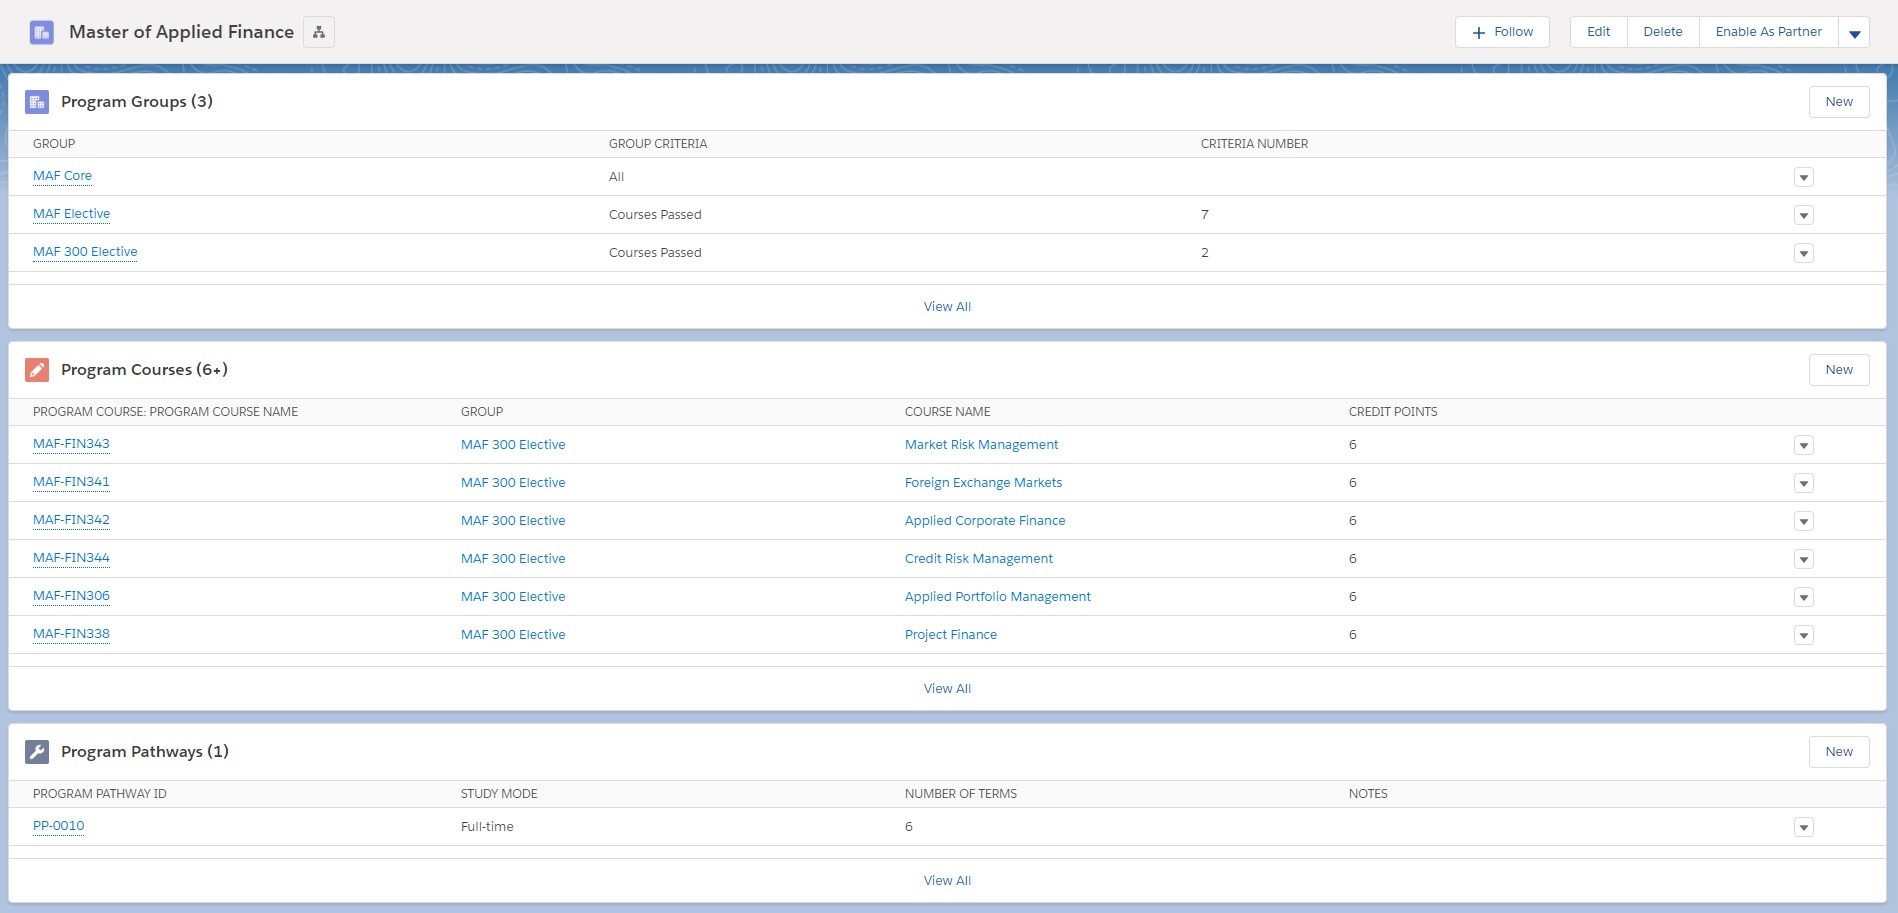Add a New Program Course
This screenshot has height=913, width=1898.
click(1838, 370)
